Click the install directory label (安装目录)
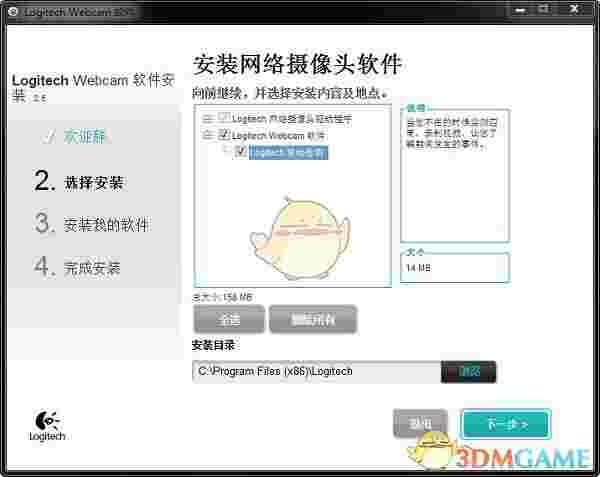The image size is (600, 477). pyautogui.click(x=213, y=345)
